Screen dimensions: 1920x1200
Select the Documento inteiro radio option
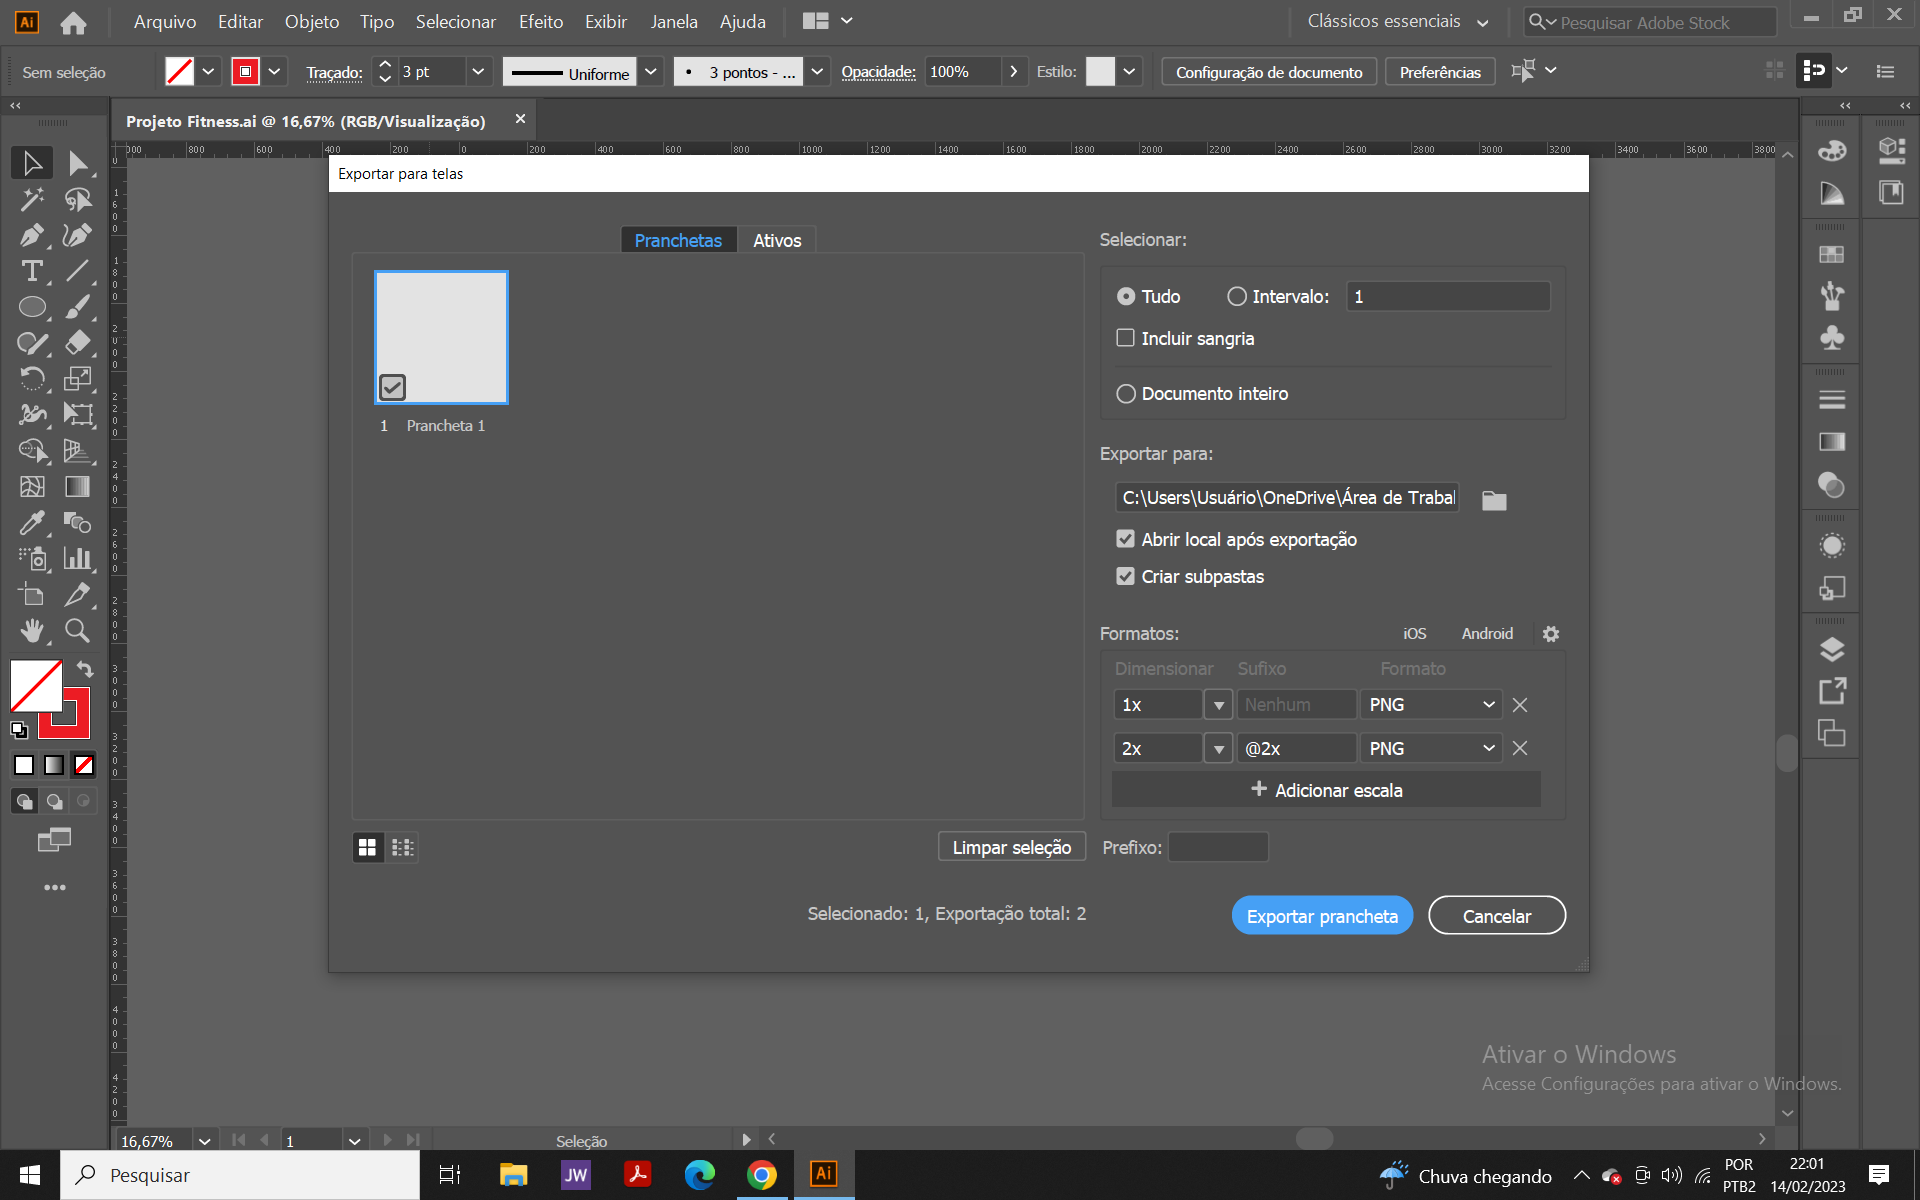(1126, 394)
